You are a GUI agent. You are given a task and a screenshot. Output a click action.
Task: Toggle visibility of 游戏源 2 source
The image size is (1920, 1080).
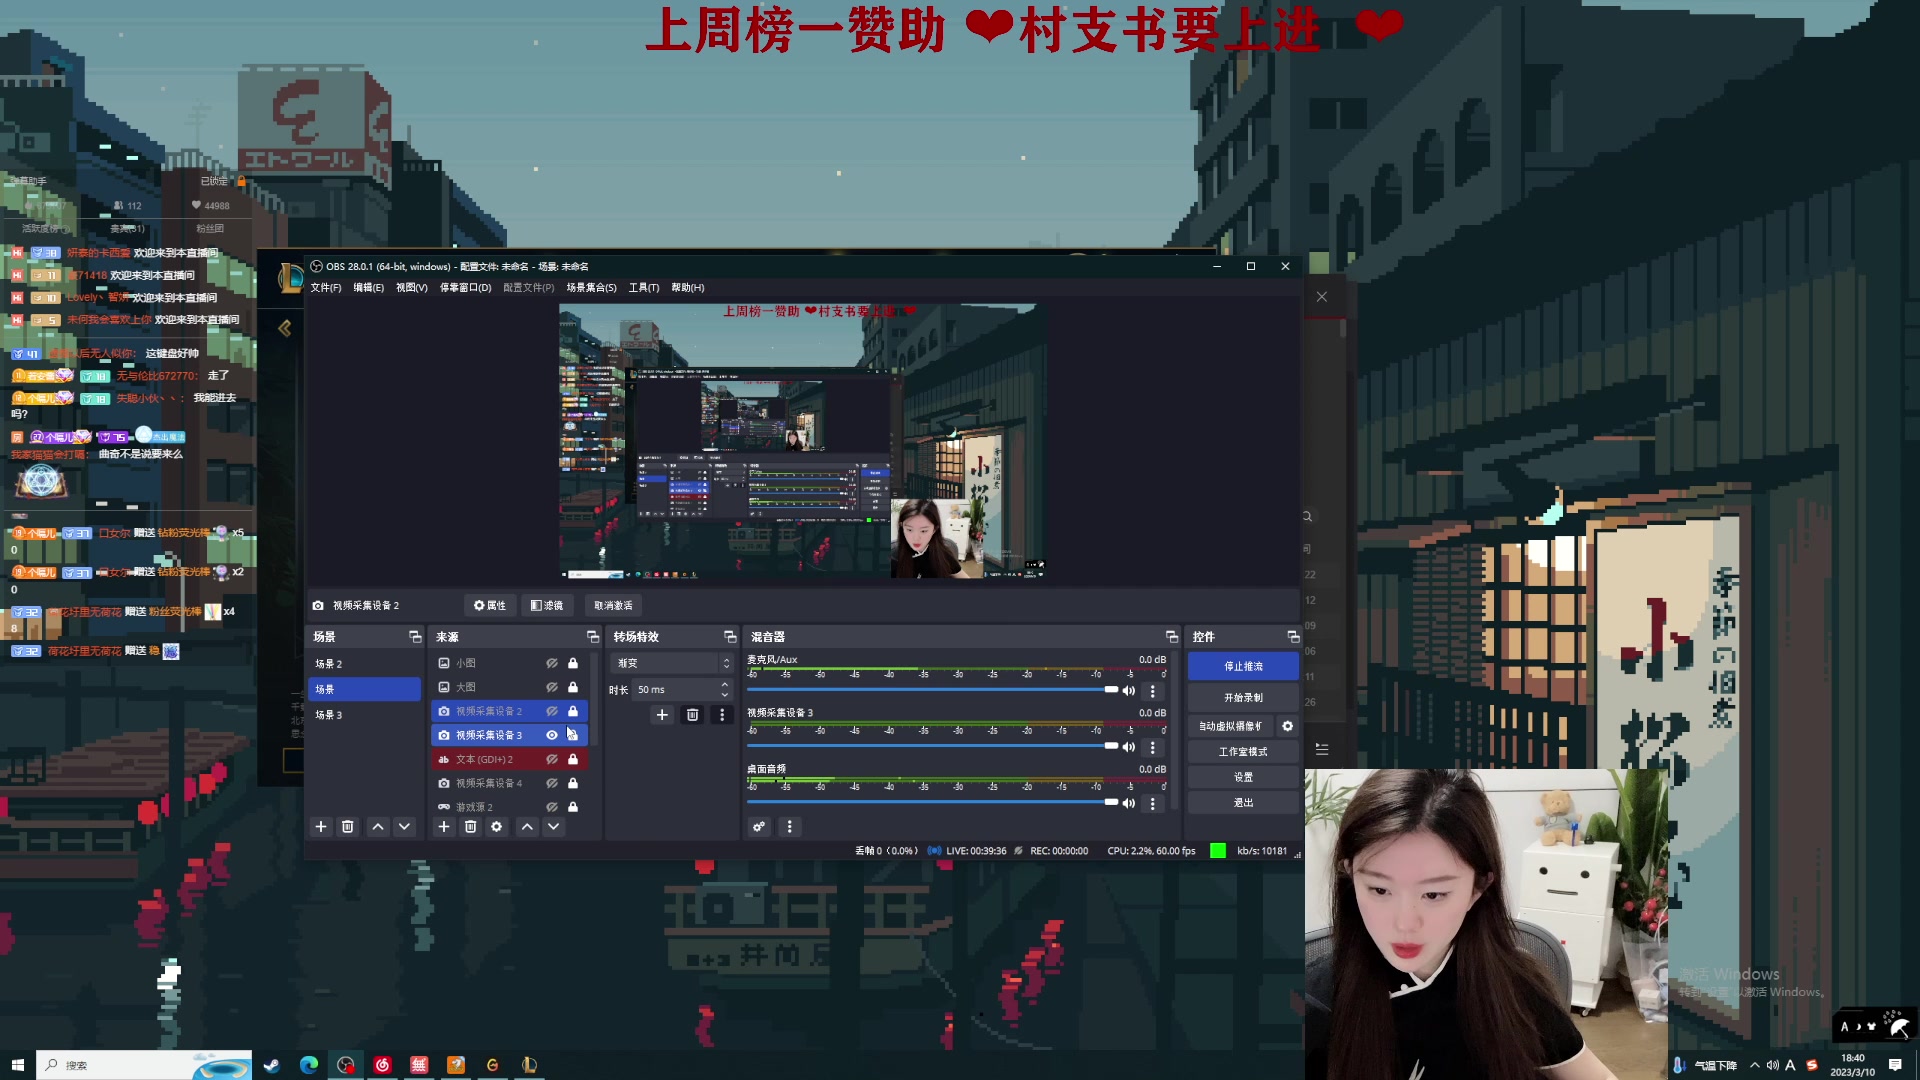coord(551,807)
